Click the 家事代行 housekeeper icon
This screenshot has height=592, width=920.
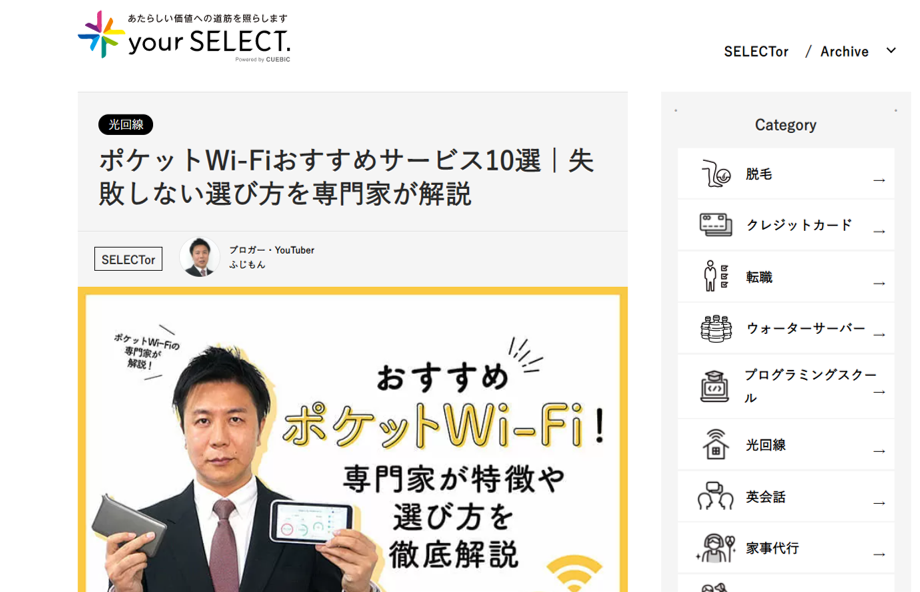715,548
